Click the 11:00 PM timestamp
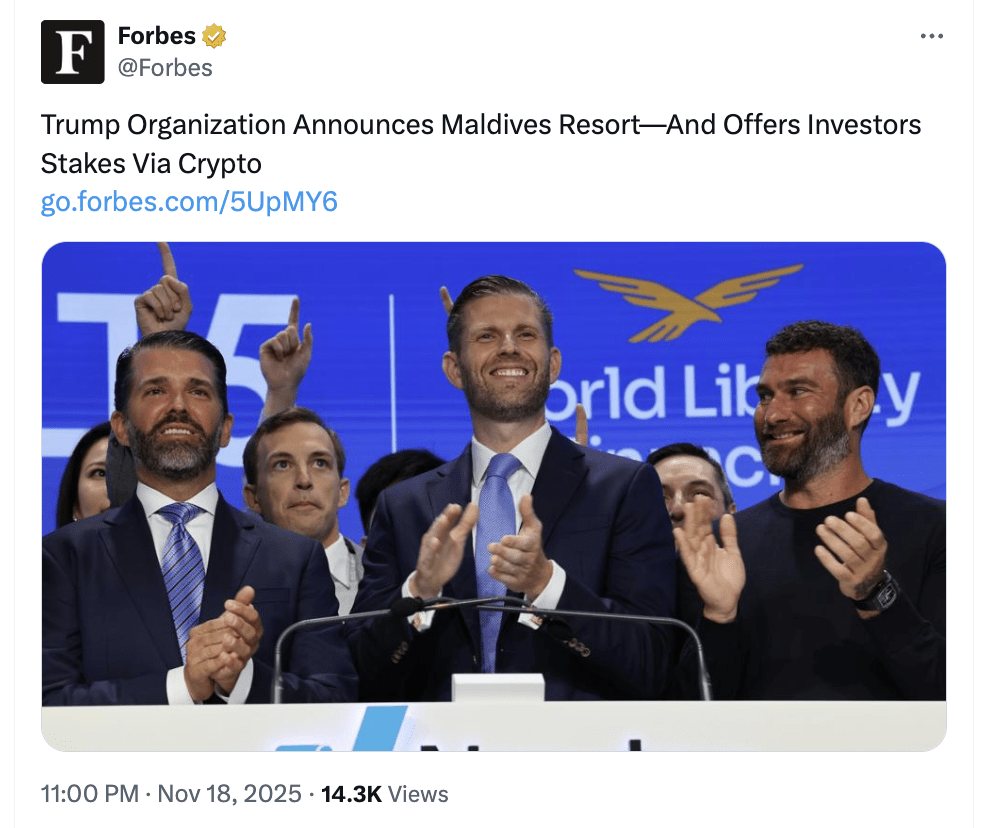Viewport: 984px width, 828px height. tap(89, 794)
